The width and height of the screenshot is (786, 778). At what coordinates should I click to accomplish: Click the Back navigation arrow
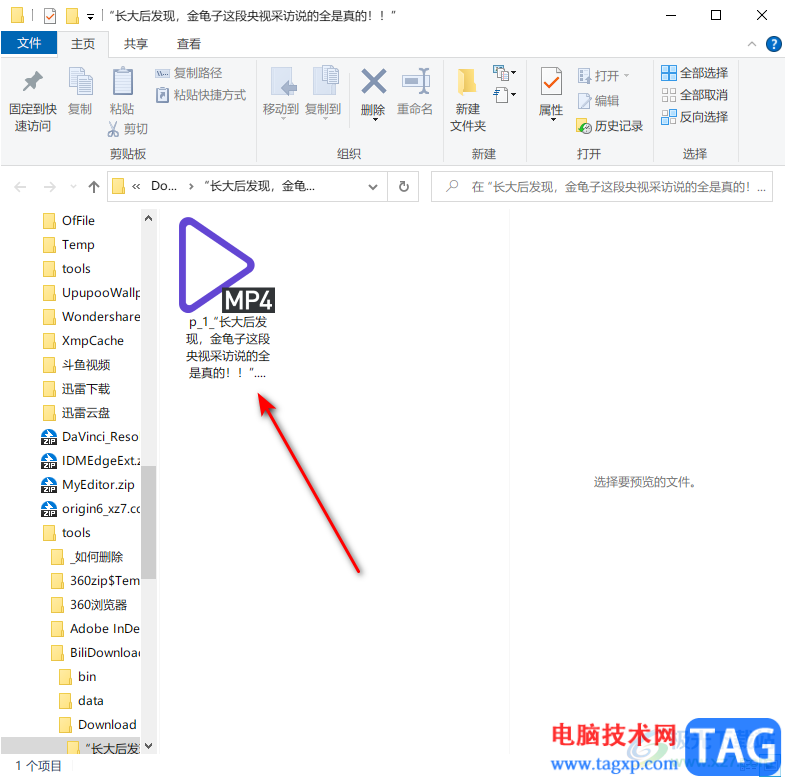point(20,187)
